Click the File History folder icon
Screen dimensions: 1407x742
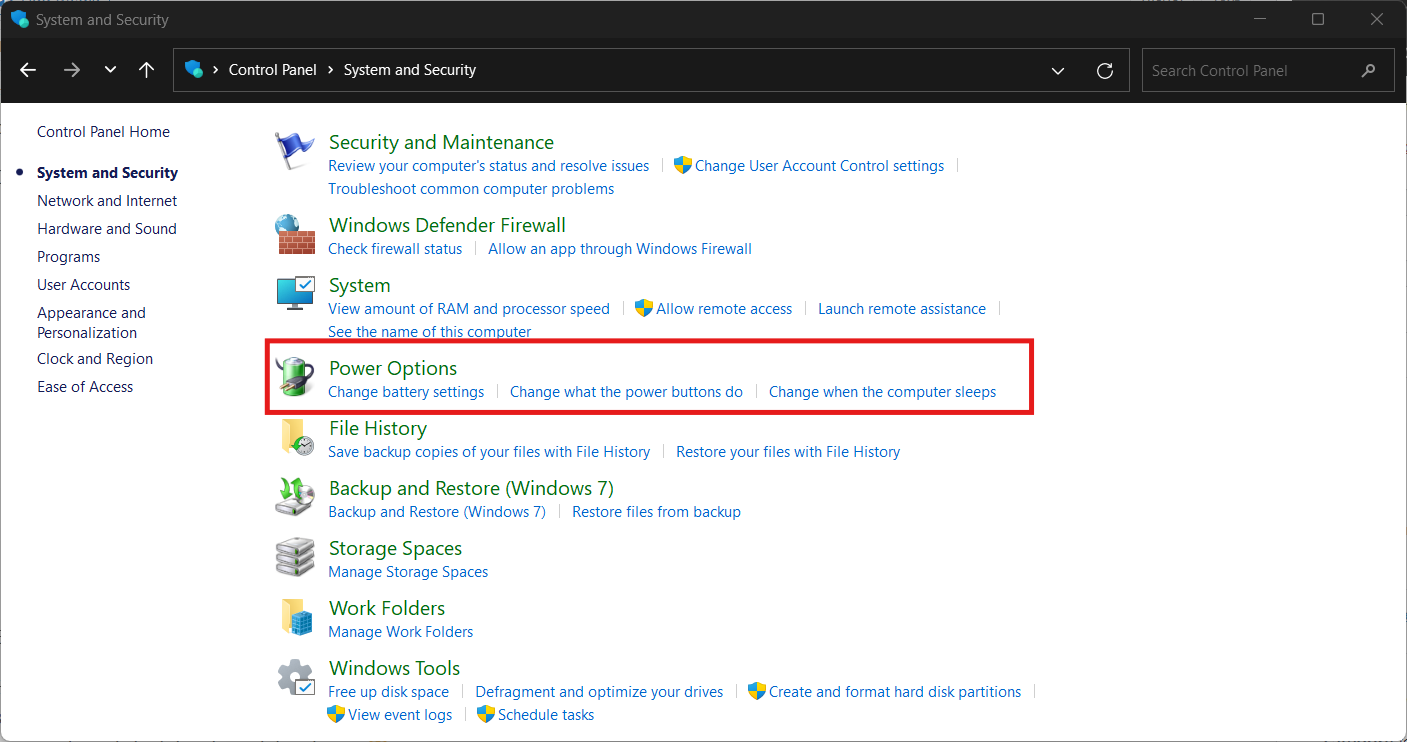click(297, 438)
